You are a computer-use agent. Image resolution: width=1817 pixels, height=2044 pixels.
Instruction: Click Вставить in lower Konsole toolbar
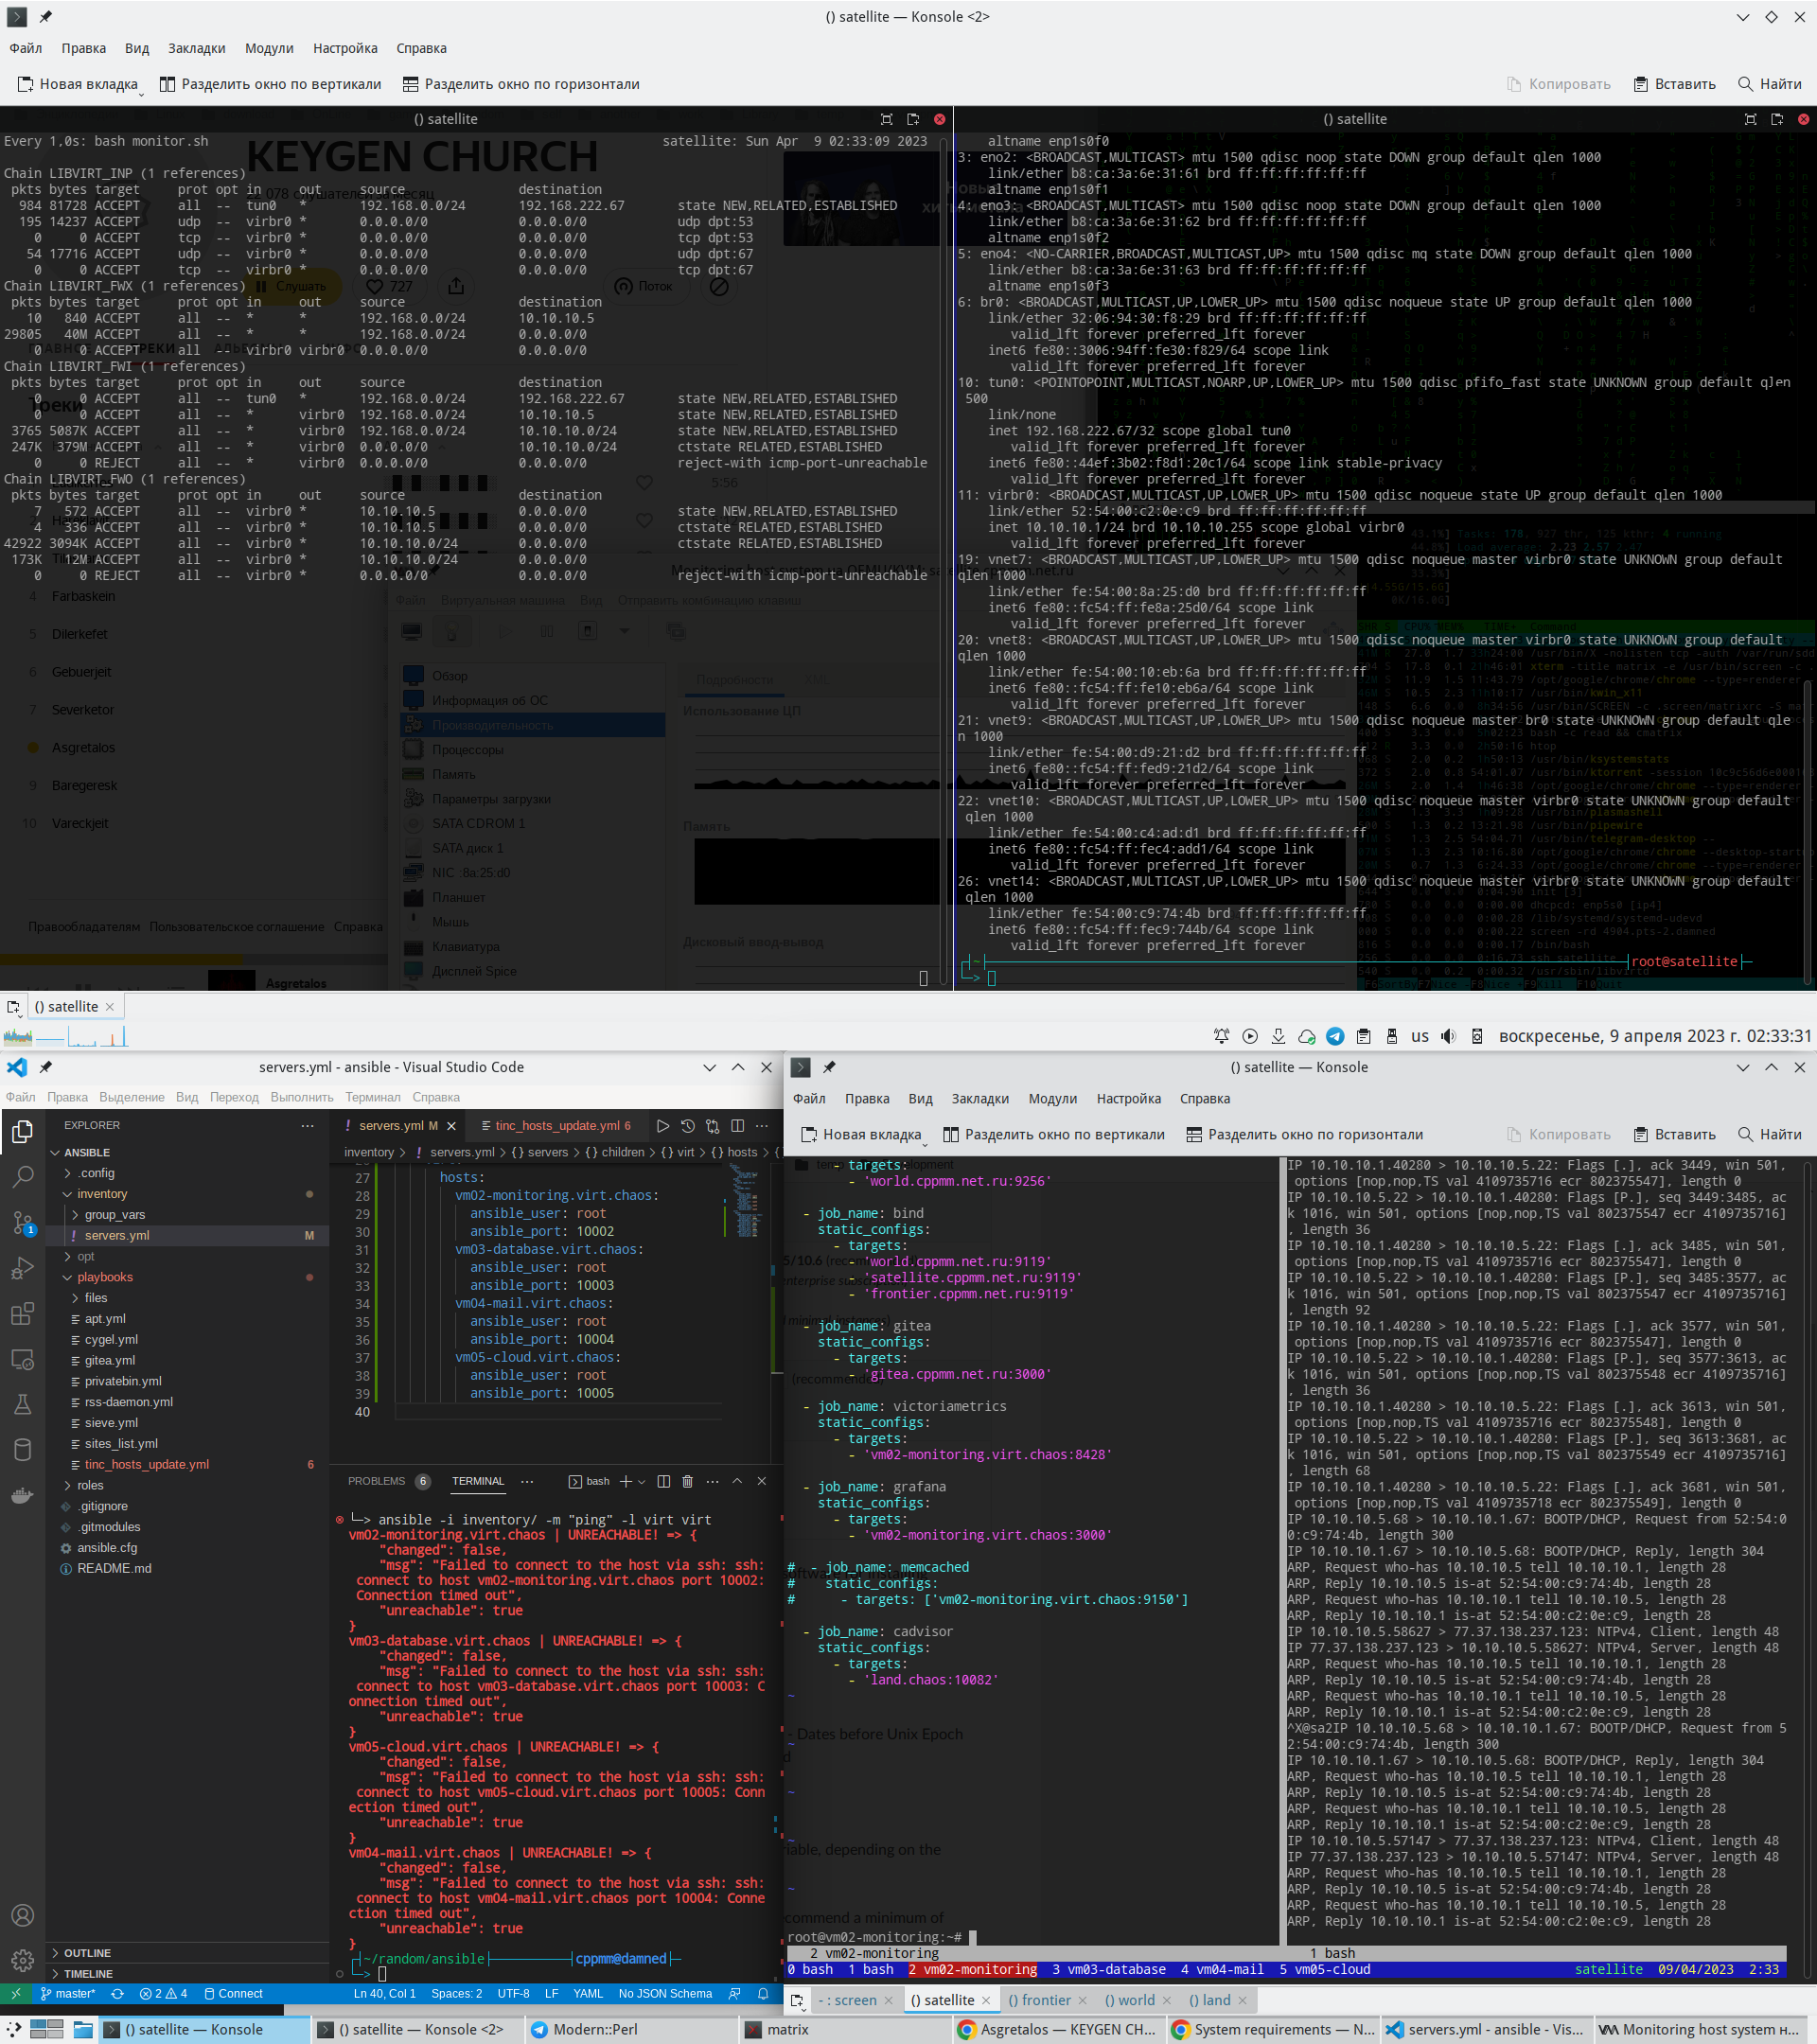tap(1675, 1134)
